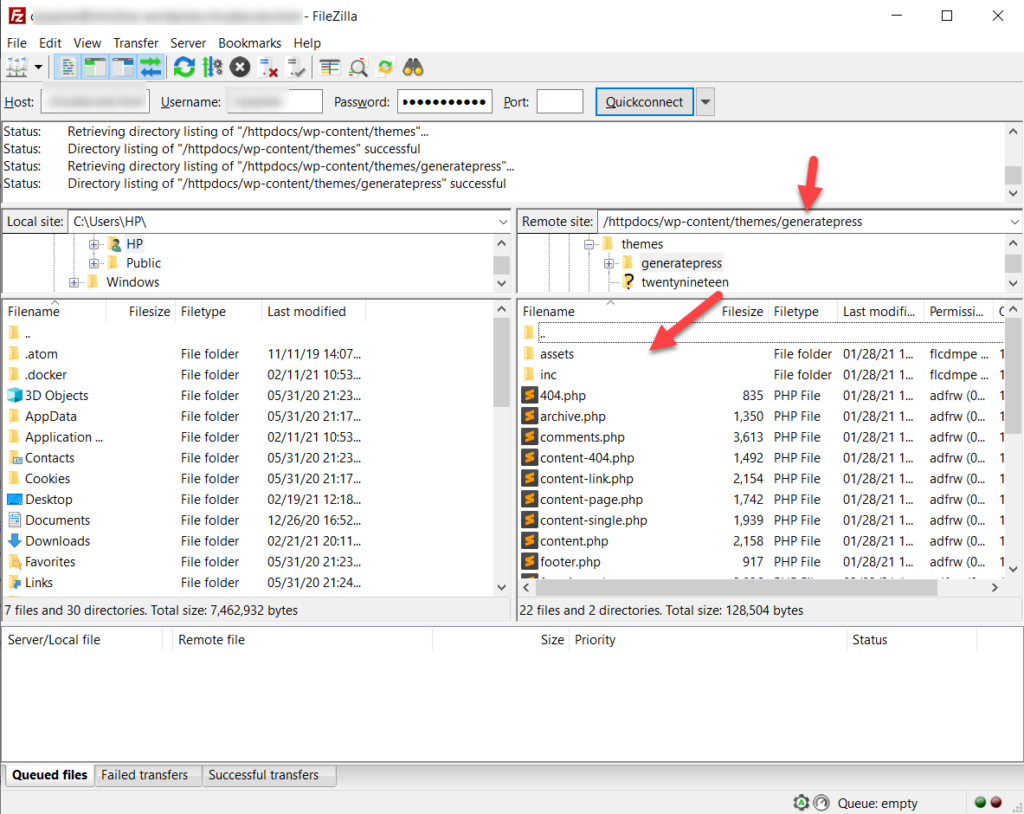Select the 3D Objects folder icon

click(x=14, y=395)
